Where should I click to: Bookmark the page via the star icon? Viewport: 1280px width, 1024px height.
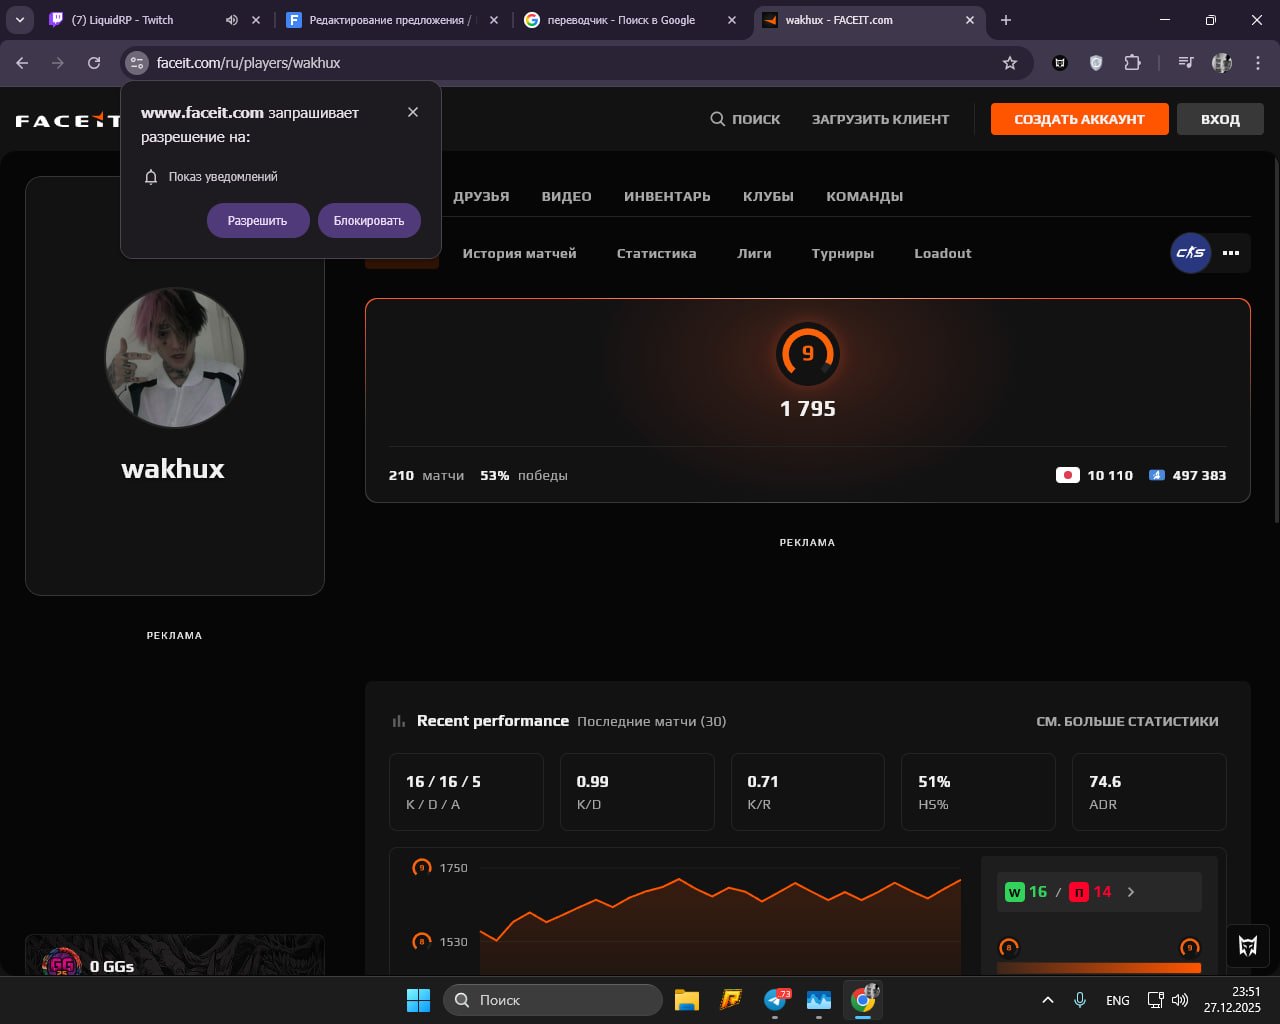[1010, 62]
